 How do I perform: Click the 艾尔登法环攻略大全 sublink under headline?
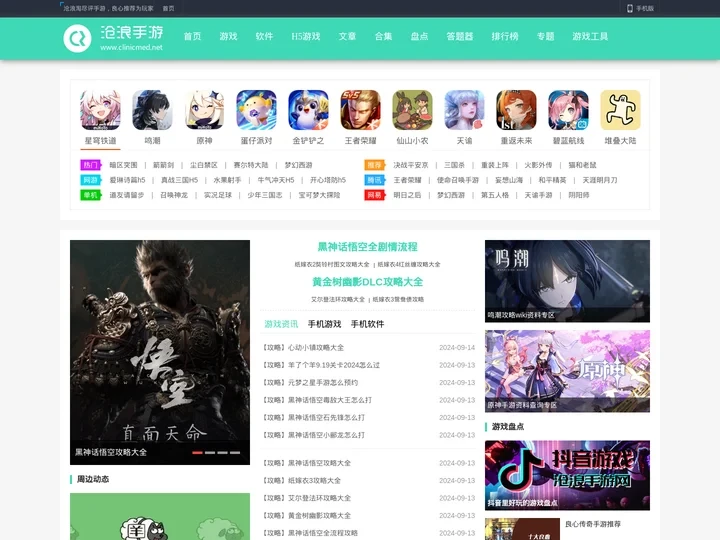point(338,299)
